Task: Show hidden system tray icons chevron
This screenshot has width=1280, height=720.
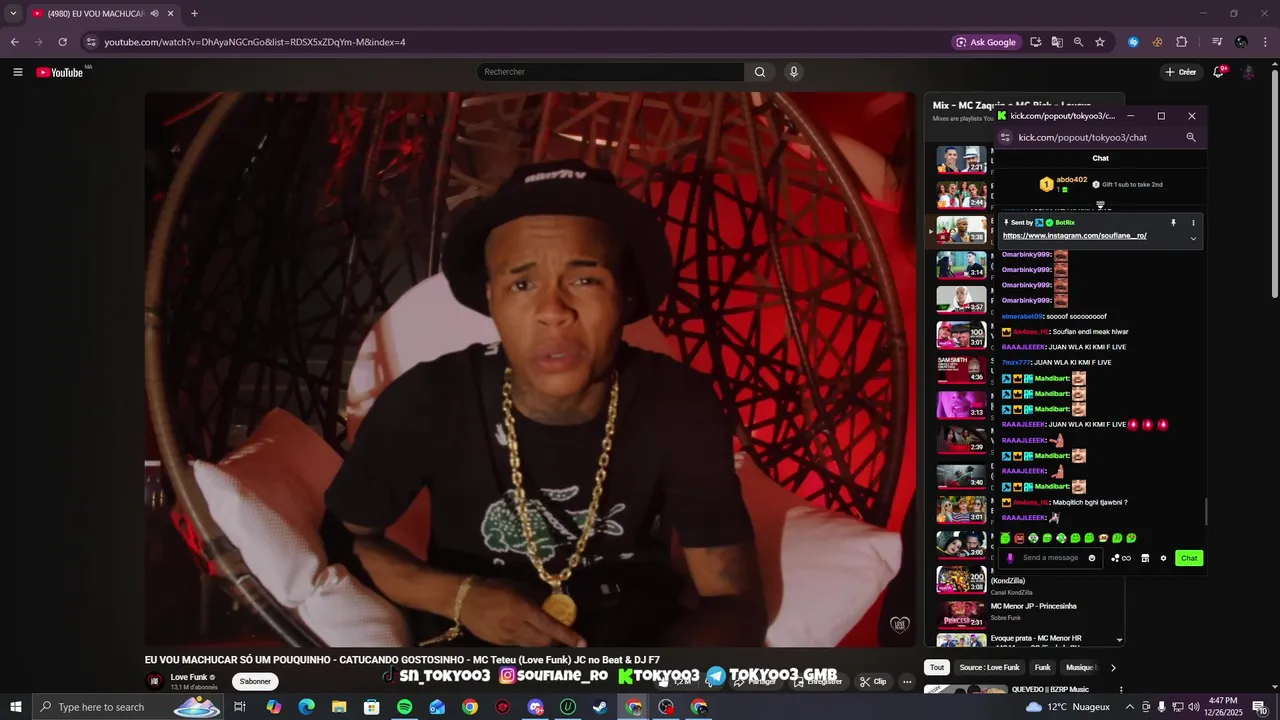Action: pyautogui.click(x=1130, y=707)
